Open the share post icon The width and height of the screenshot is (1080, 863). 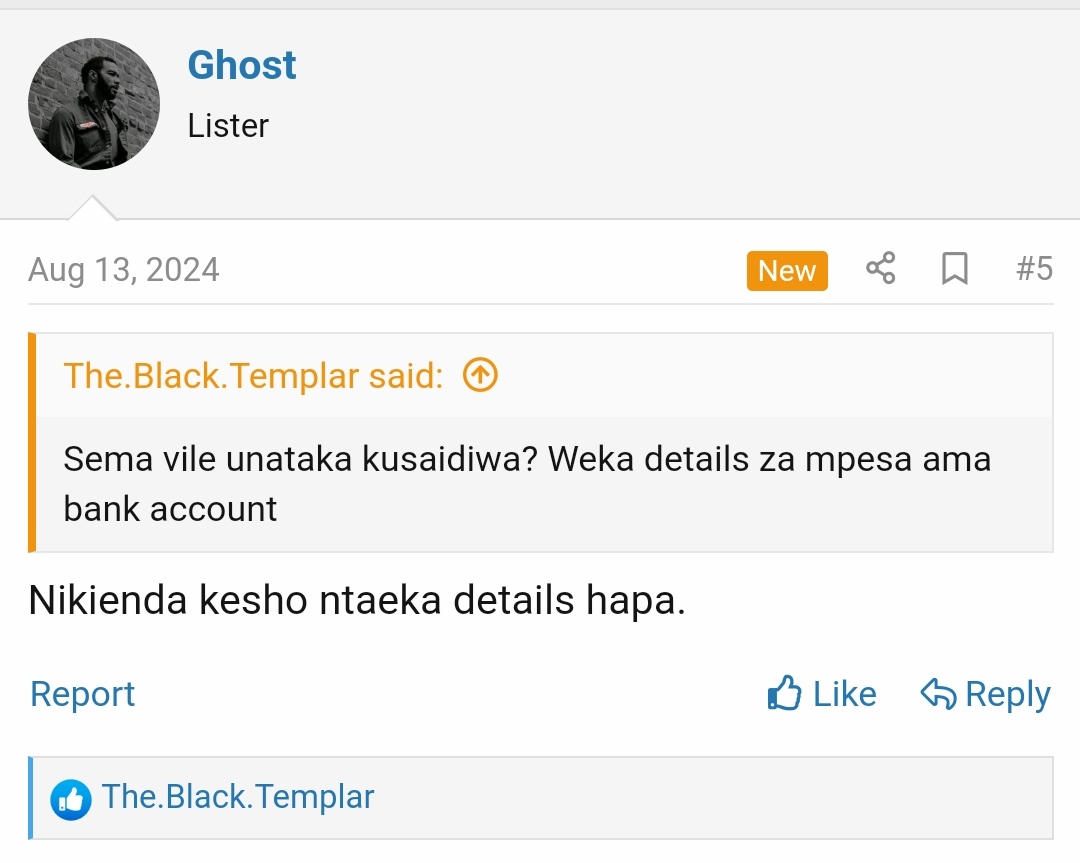tap(880, 268)
